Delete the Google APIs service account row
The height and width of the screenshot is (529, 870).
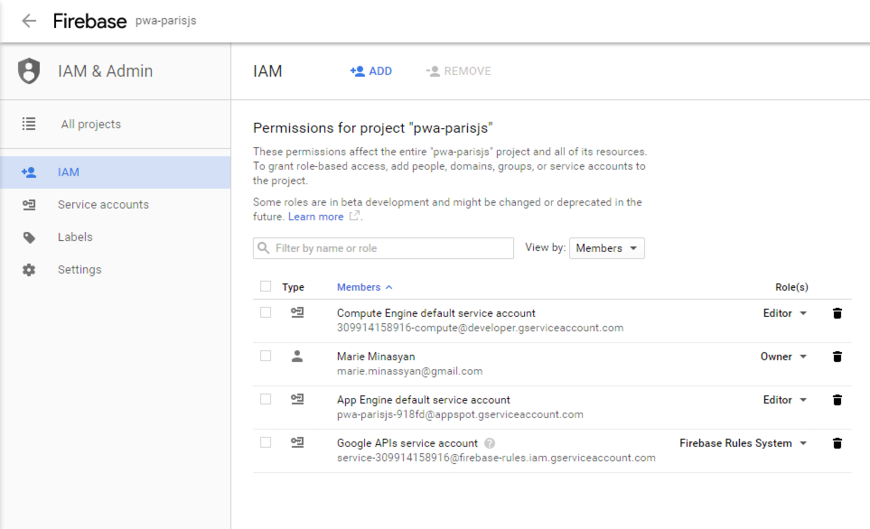[x=837, y=443]
